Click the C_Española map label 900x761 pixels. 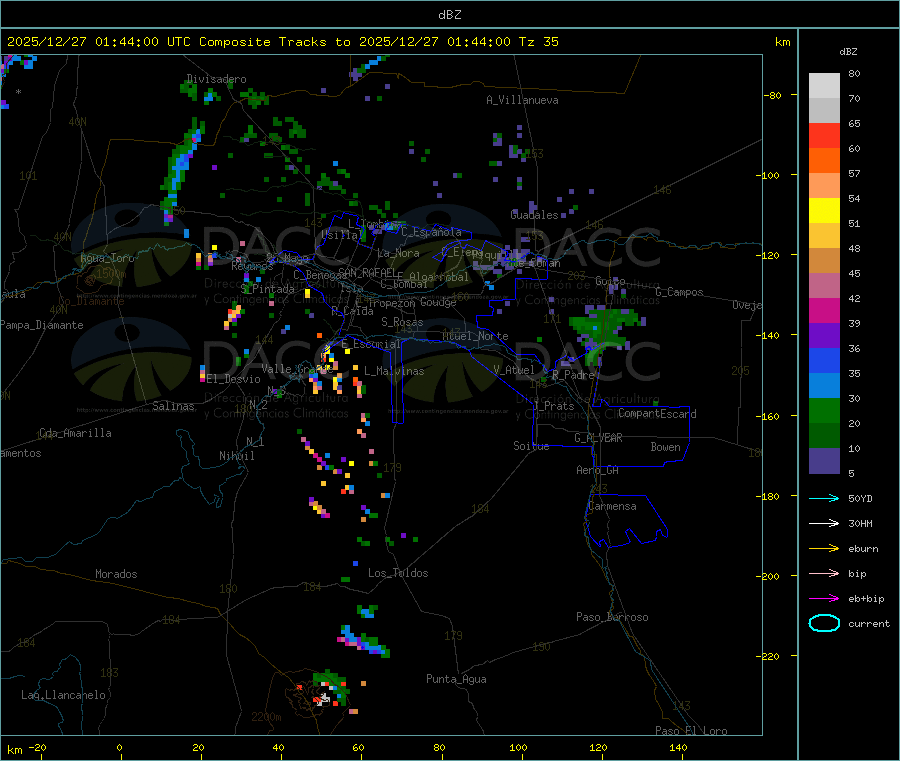coord(431,232)
